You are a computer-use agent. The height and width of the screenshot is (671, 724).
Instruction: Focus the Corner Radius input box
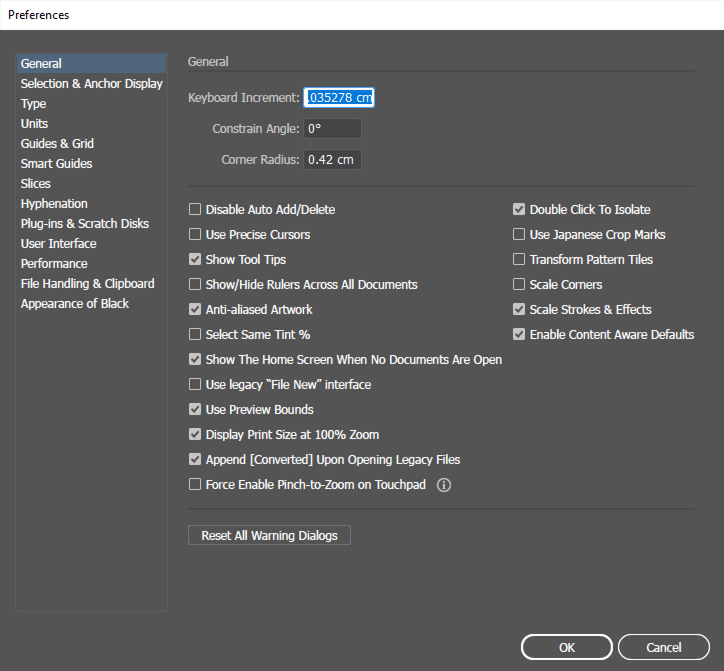[x=332, y=160]
